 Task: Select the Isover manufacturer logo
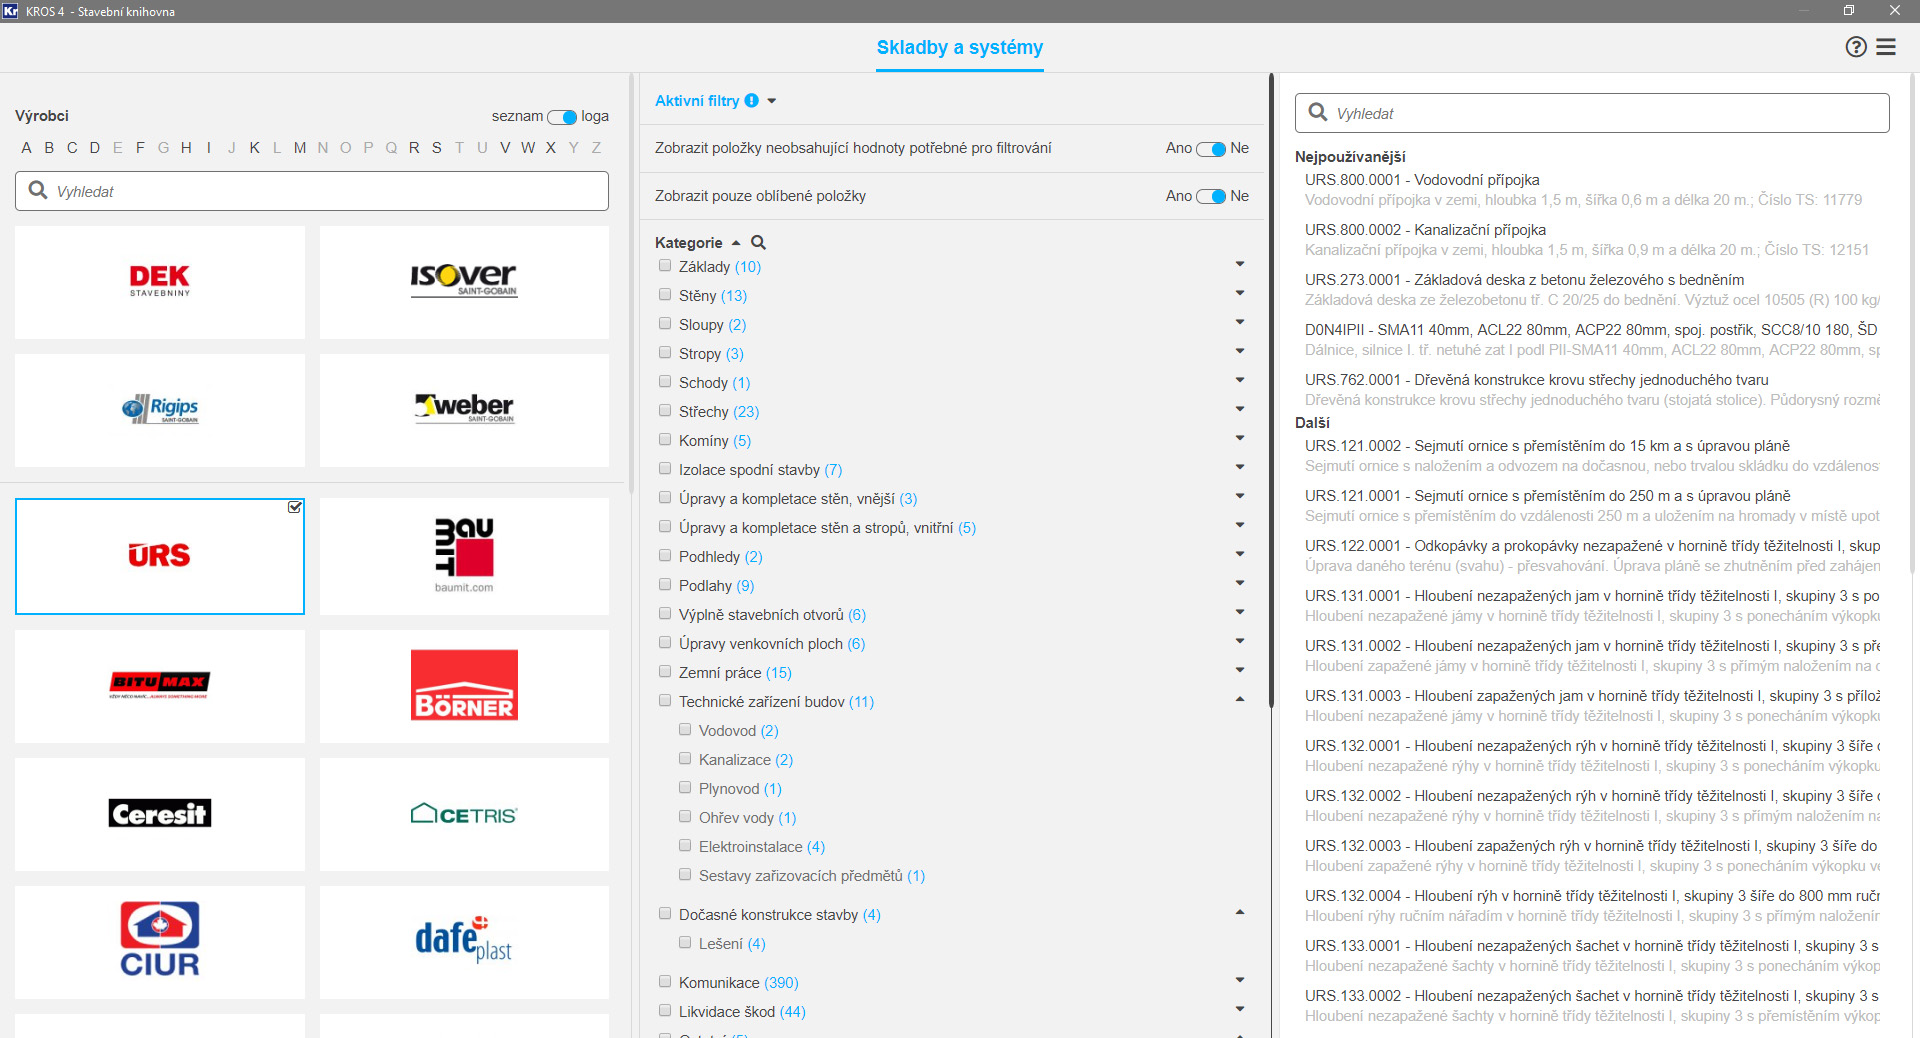point(464,281)
